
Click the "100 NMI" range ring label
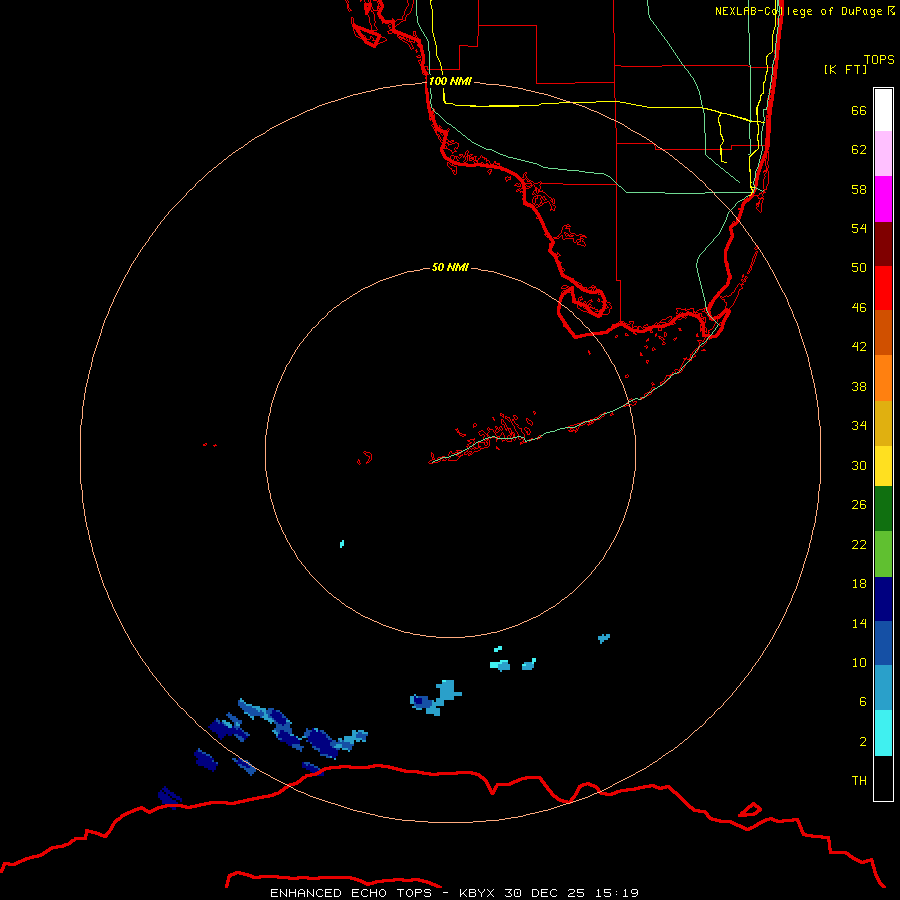tap(450, 81)
